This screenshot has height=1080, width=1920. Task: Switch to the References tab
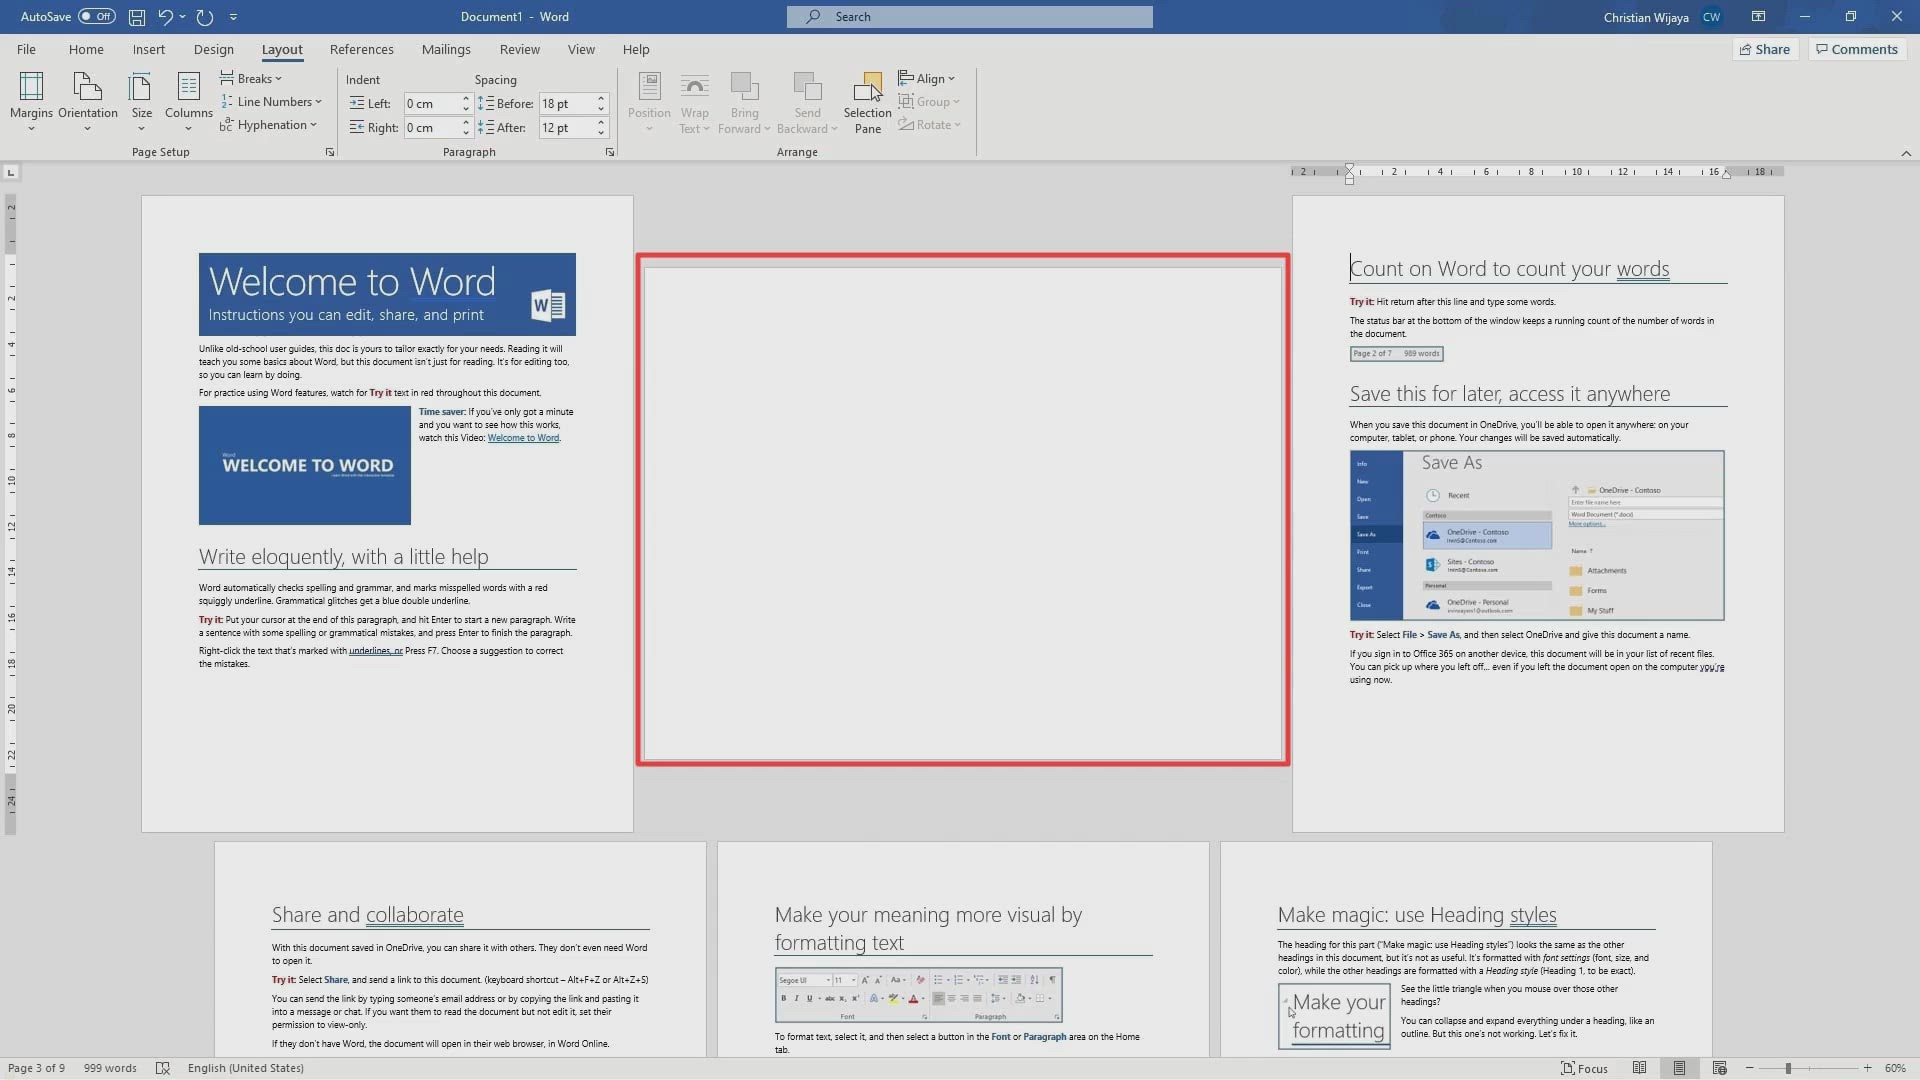361,49
